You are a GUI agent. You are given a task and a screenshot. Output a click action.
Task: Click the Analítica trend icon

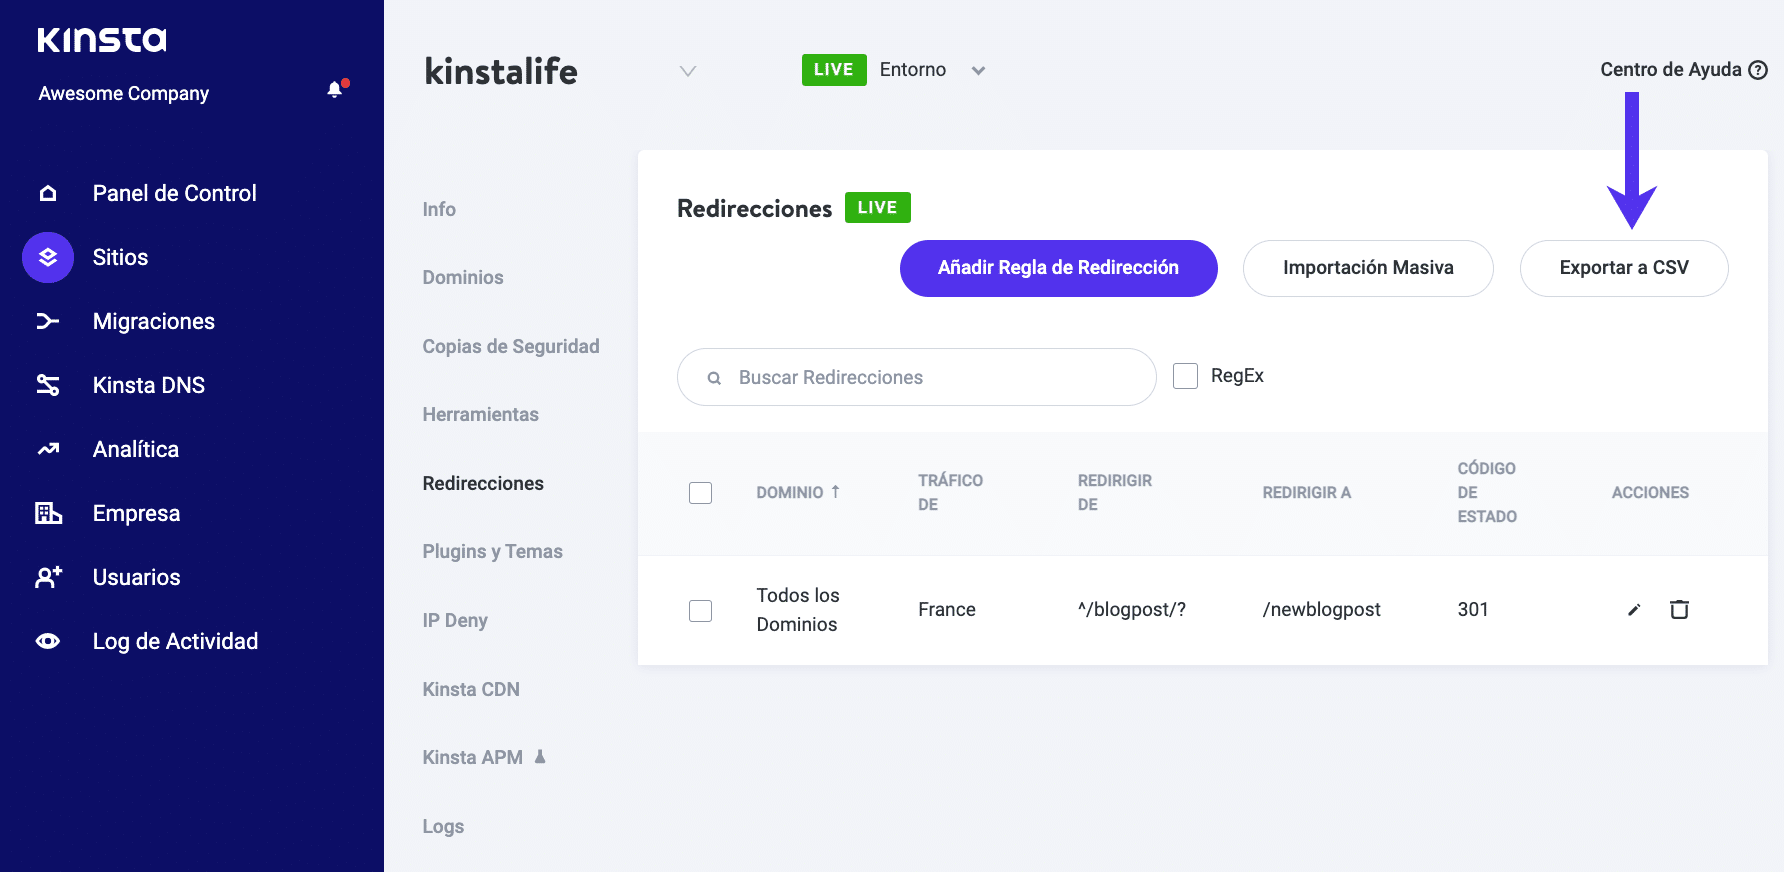click(x=48, y=449)
